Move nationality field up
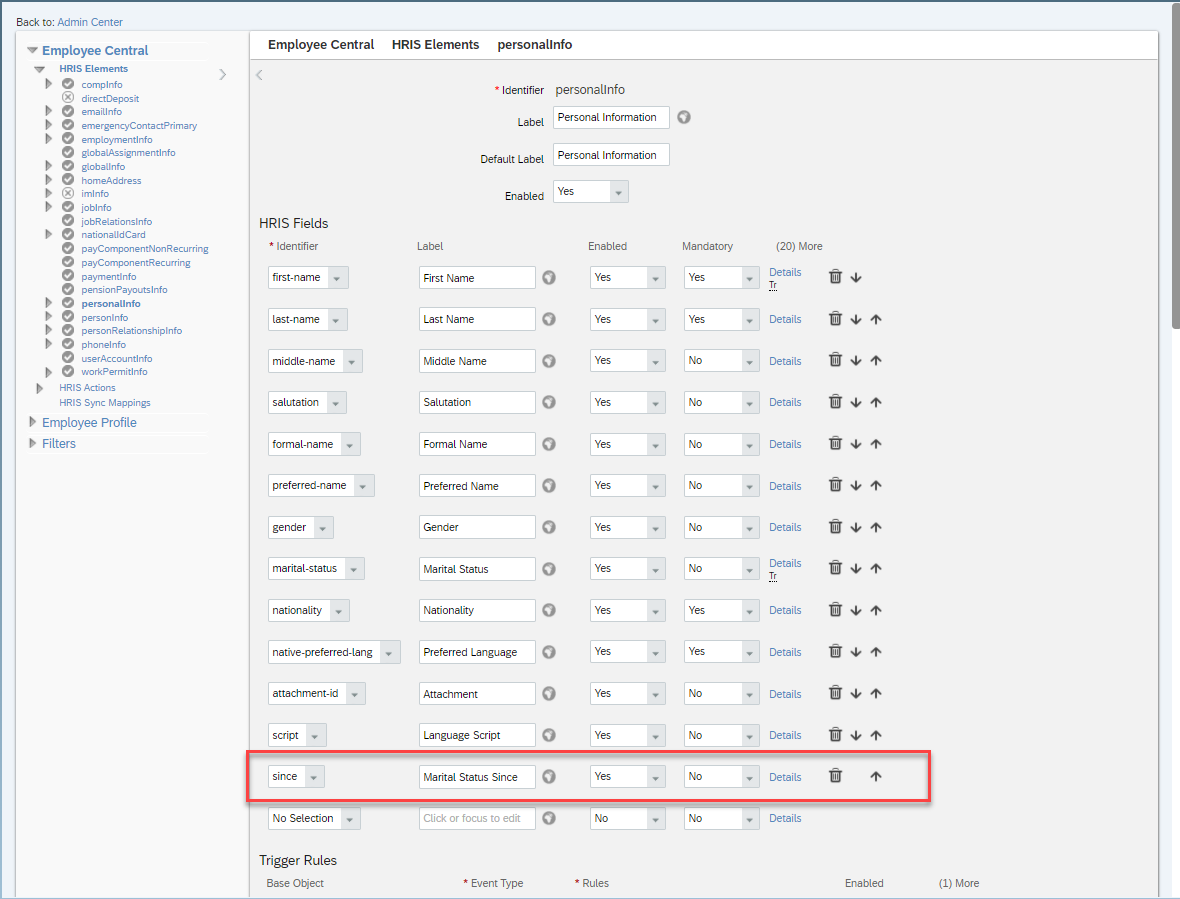Screen dimensions: 1180x899 pyautogui.click(x=876, y=610)
